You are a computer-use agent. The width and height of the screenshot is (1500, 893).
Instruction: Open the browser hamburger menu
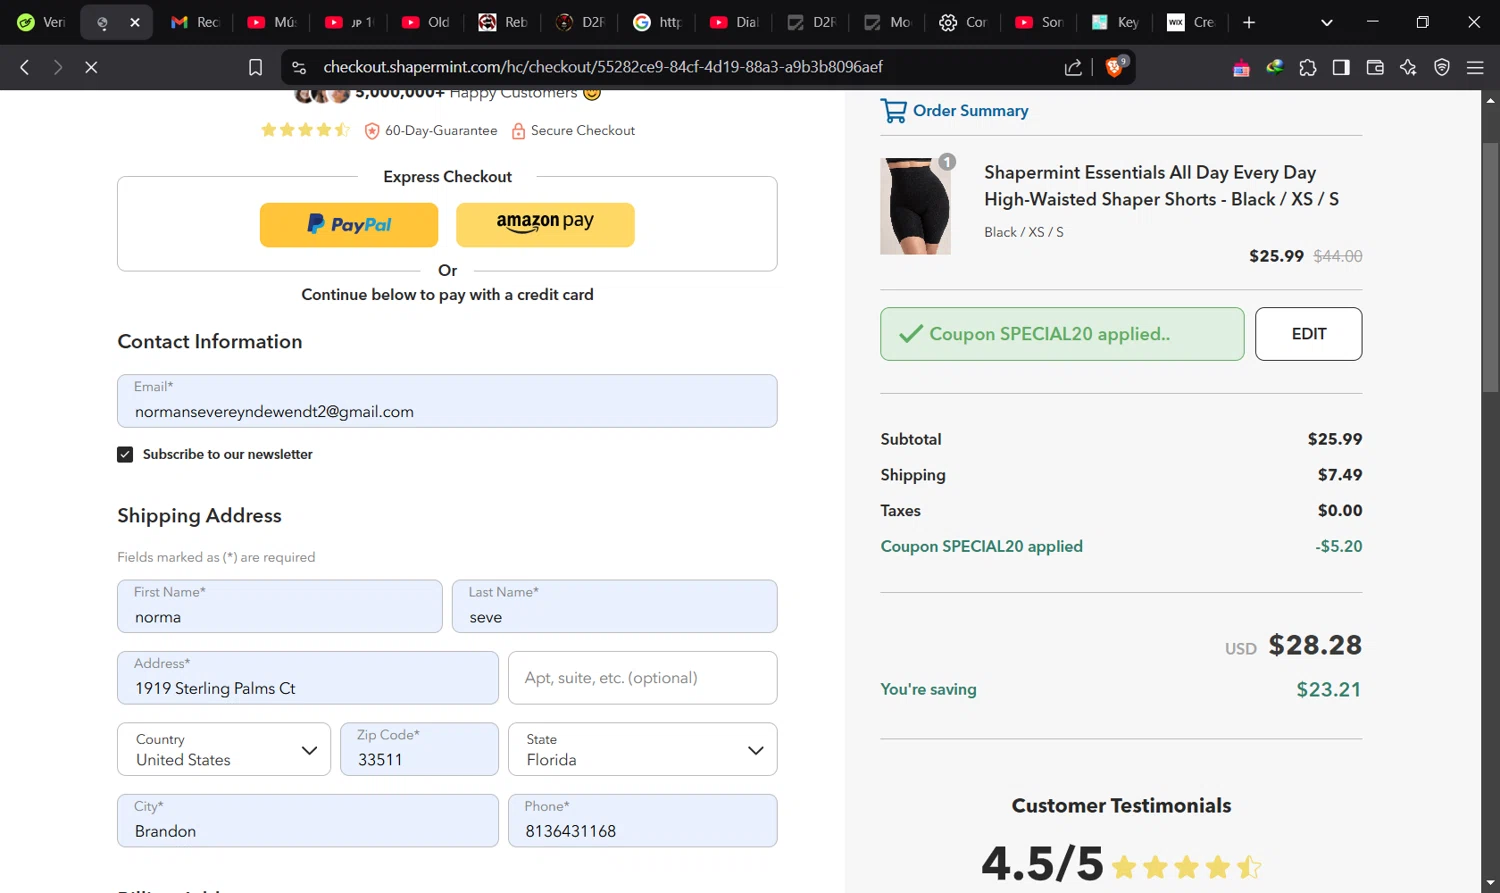click(1475, 67)
